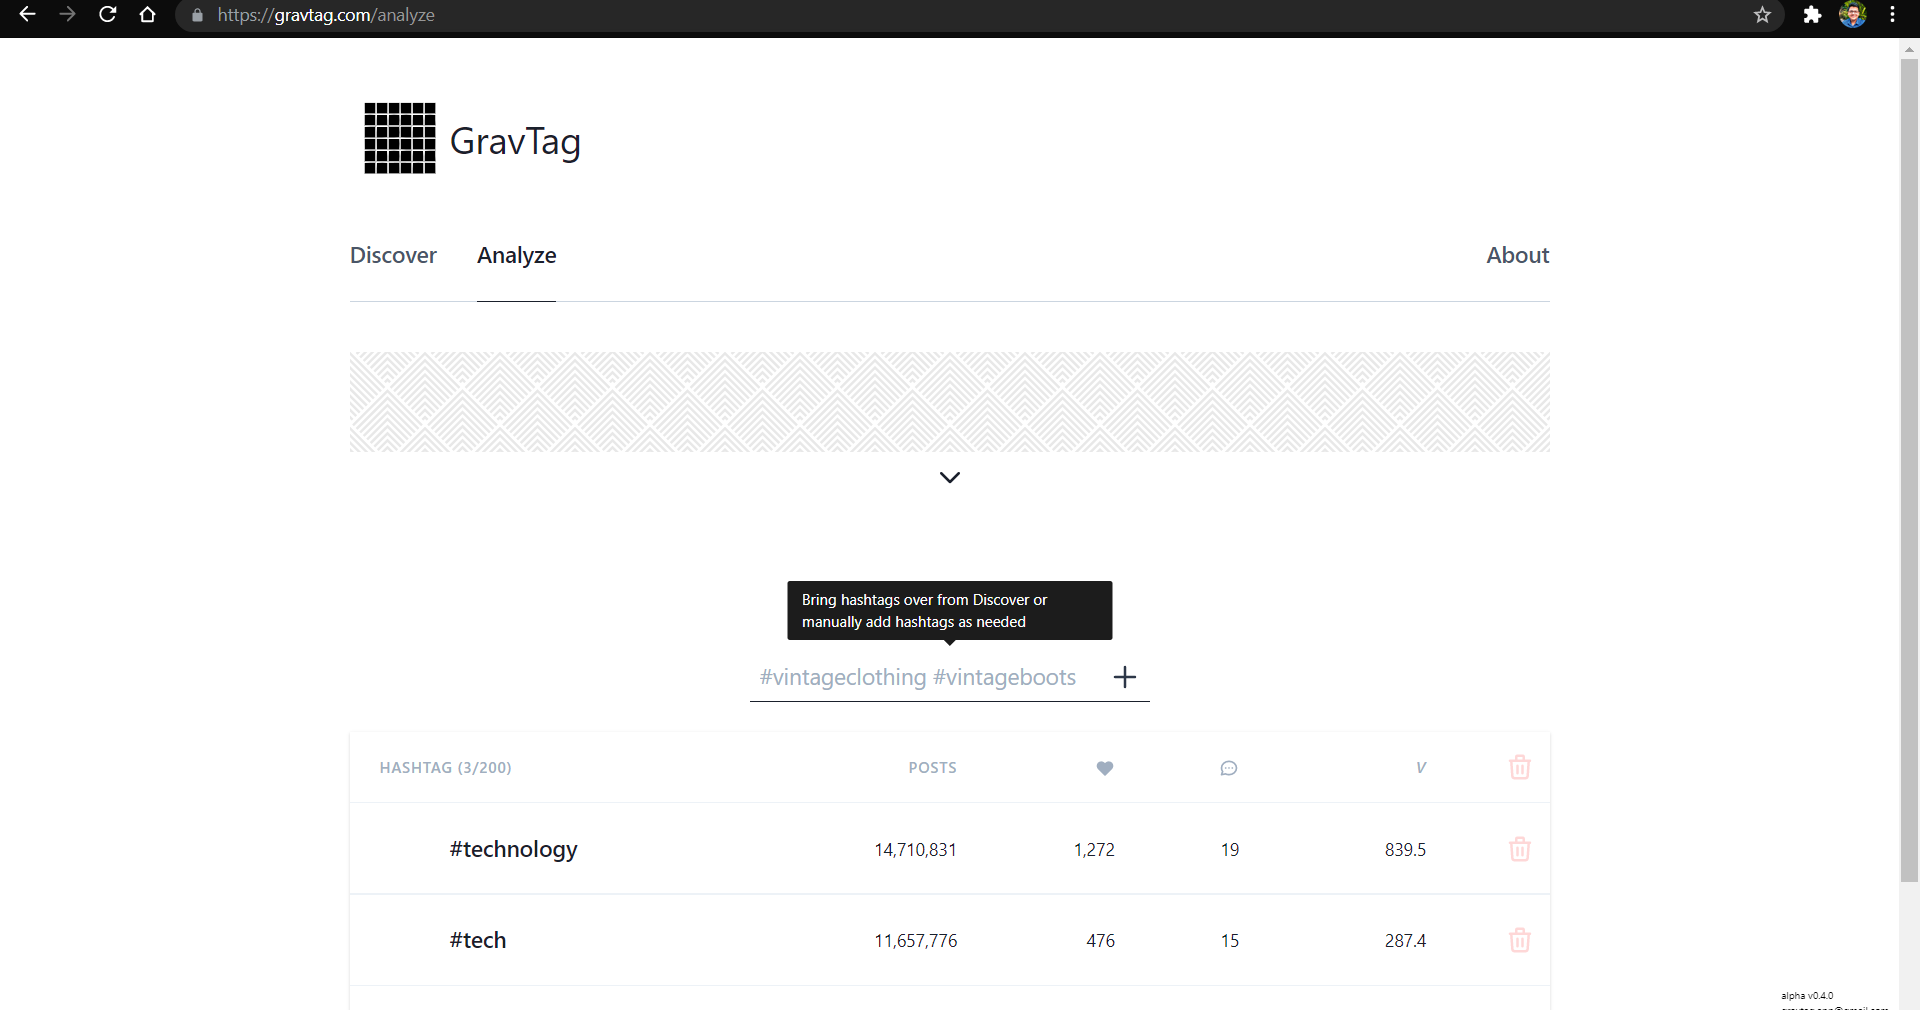Click the page vertical scrollbar thumb

pyautogui.click(x=1909, y=470)
